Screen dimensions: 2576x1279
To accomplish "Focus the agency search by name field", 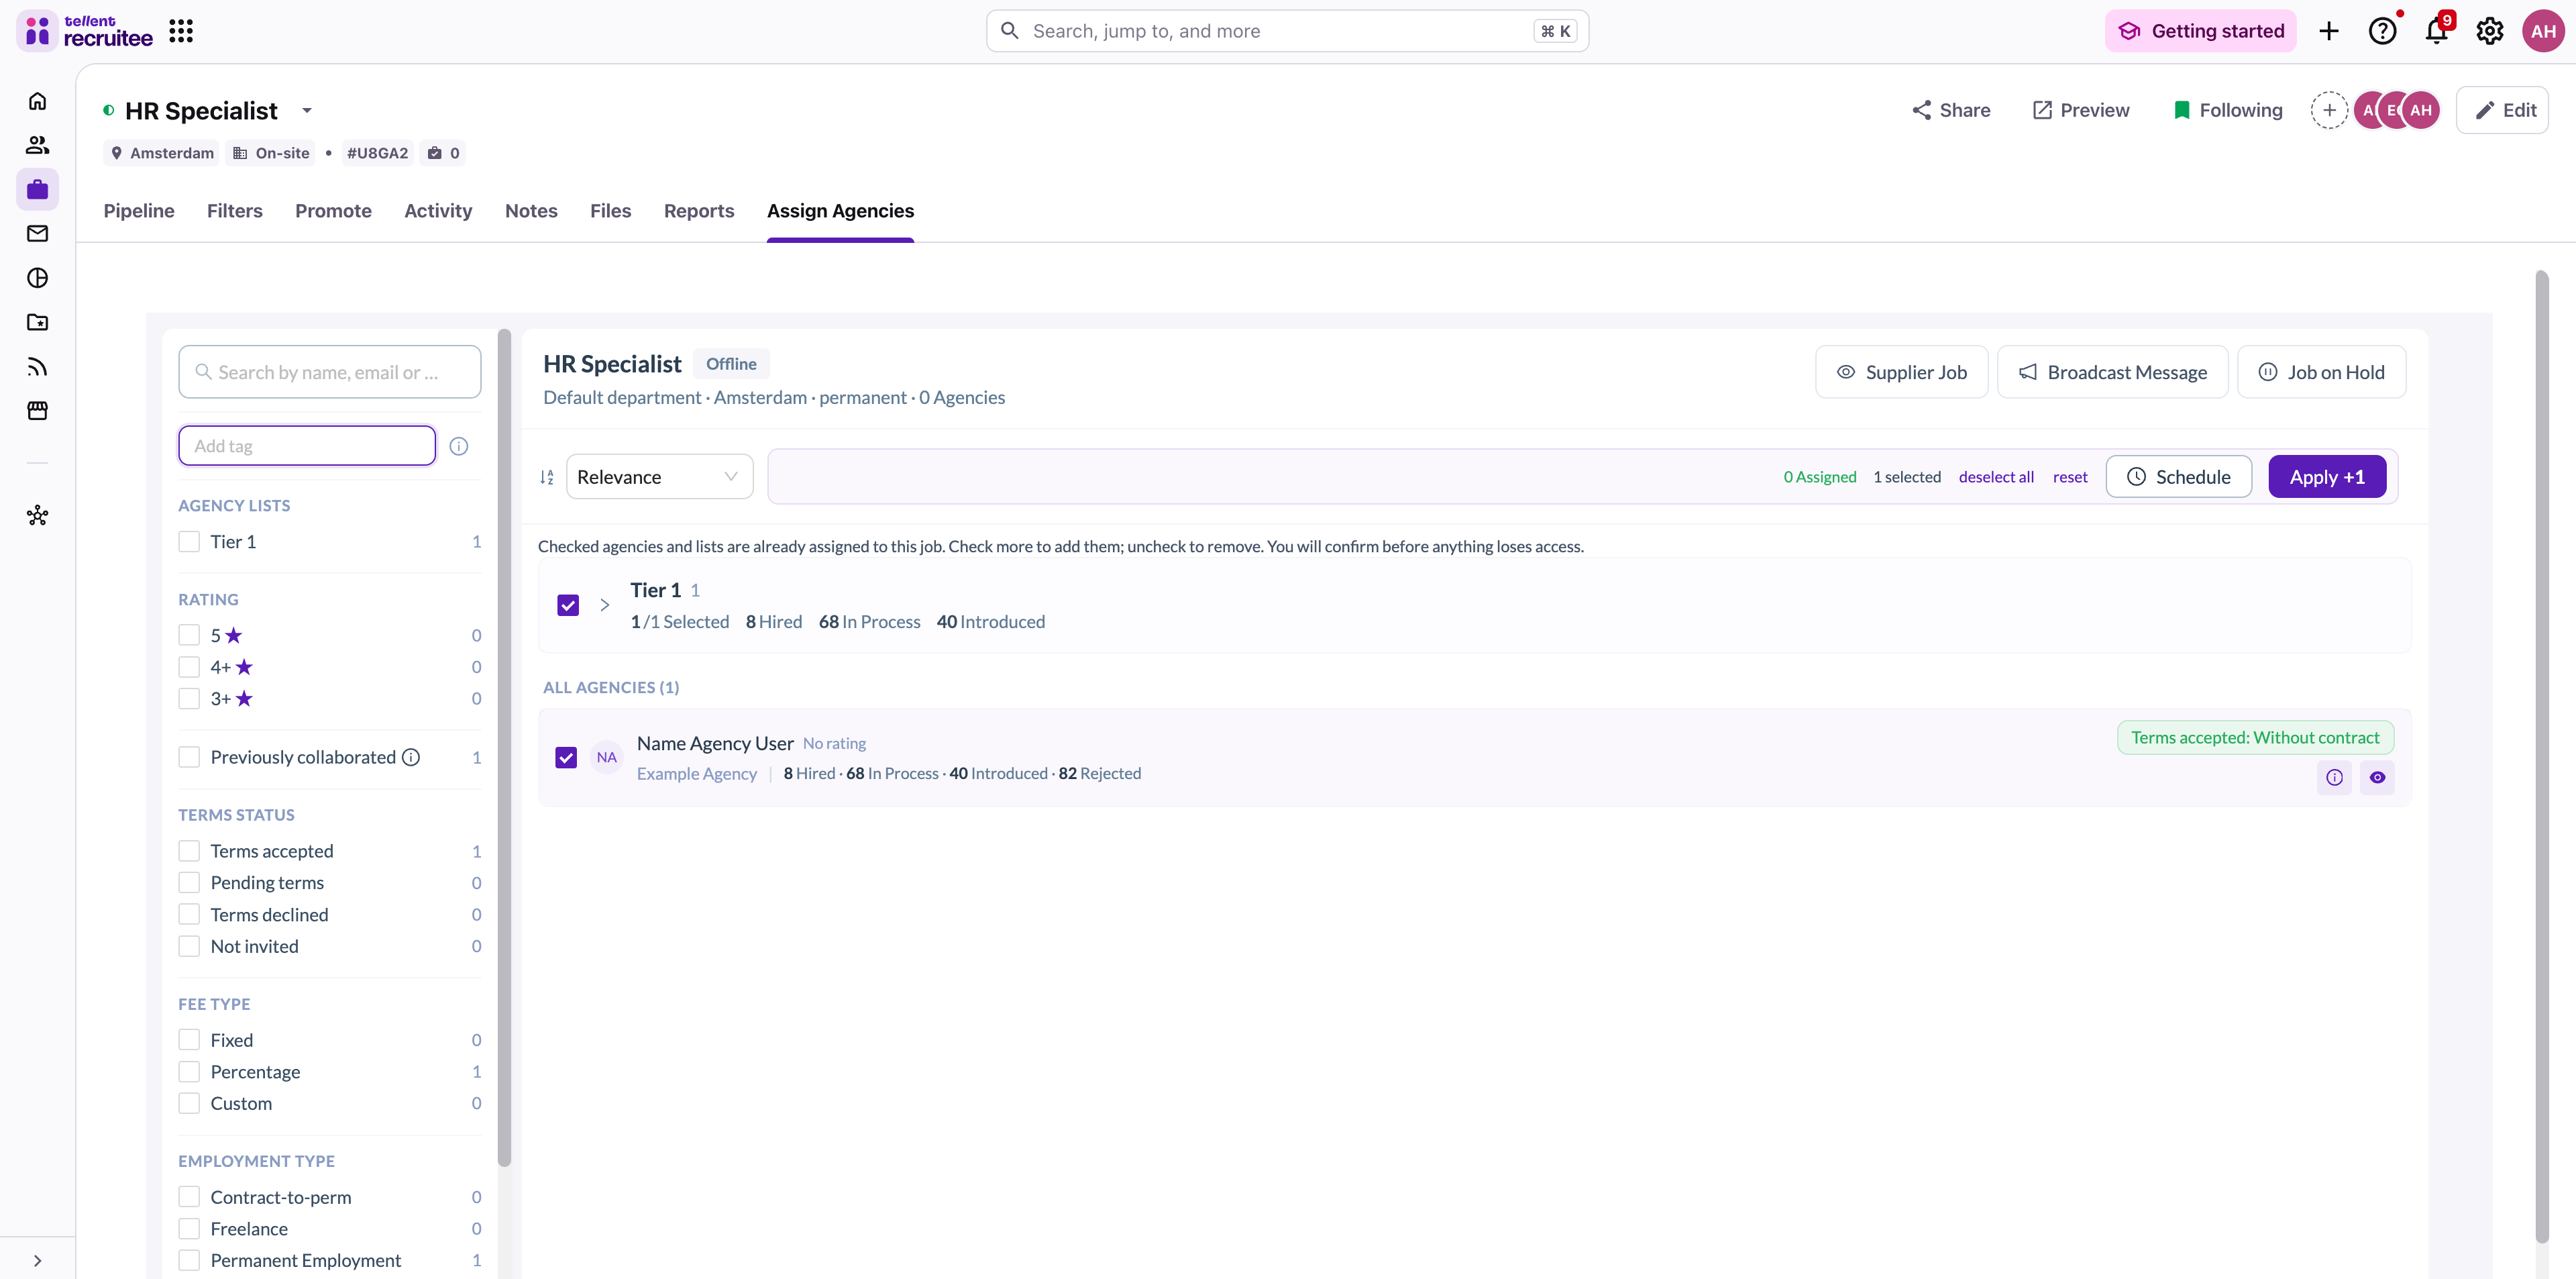I will pyautogui.click(x=330, y=372).
